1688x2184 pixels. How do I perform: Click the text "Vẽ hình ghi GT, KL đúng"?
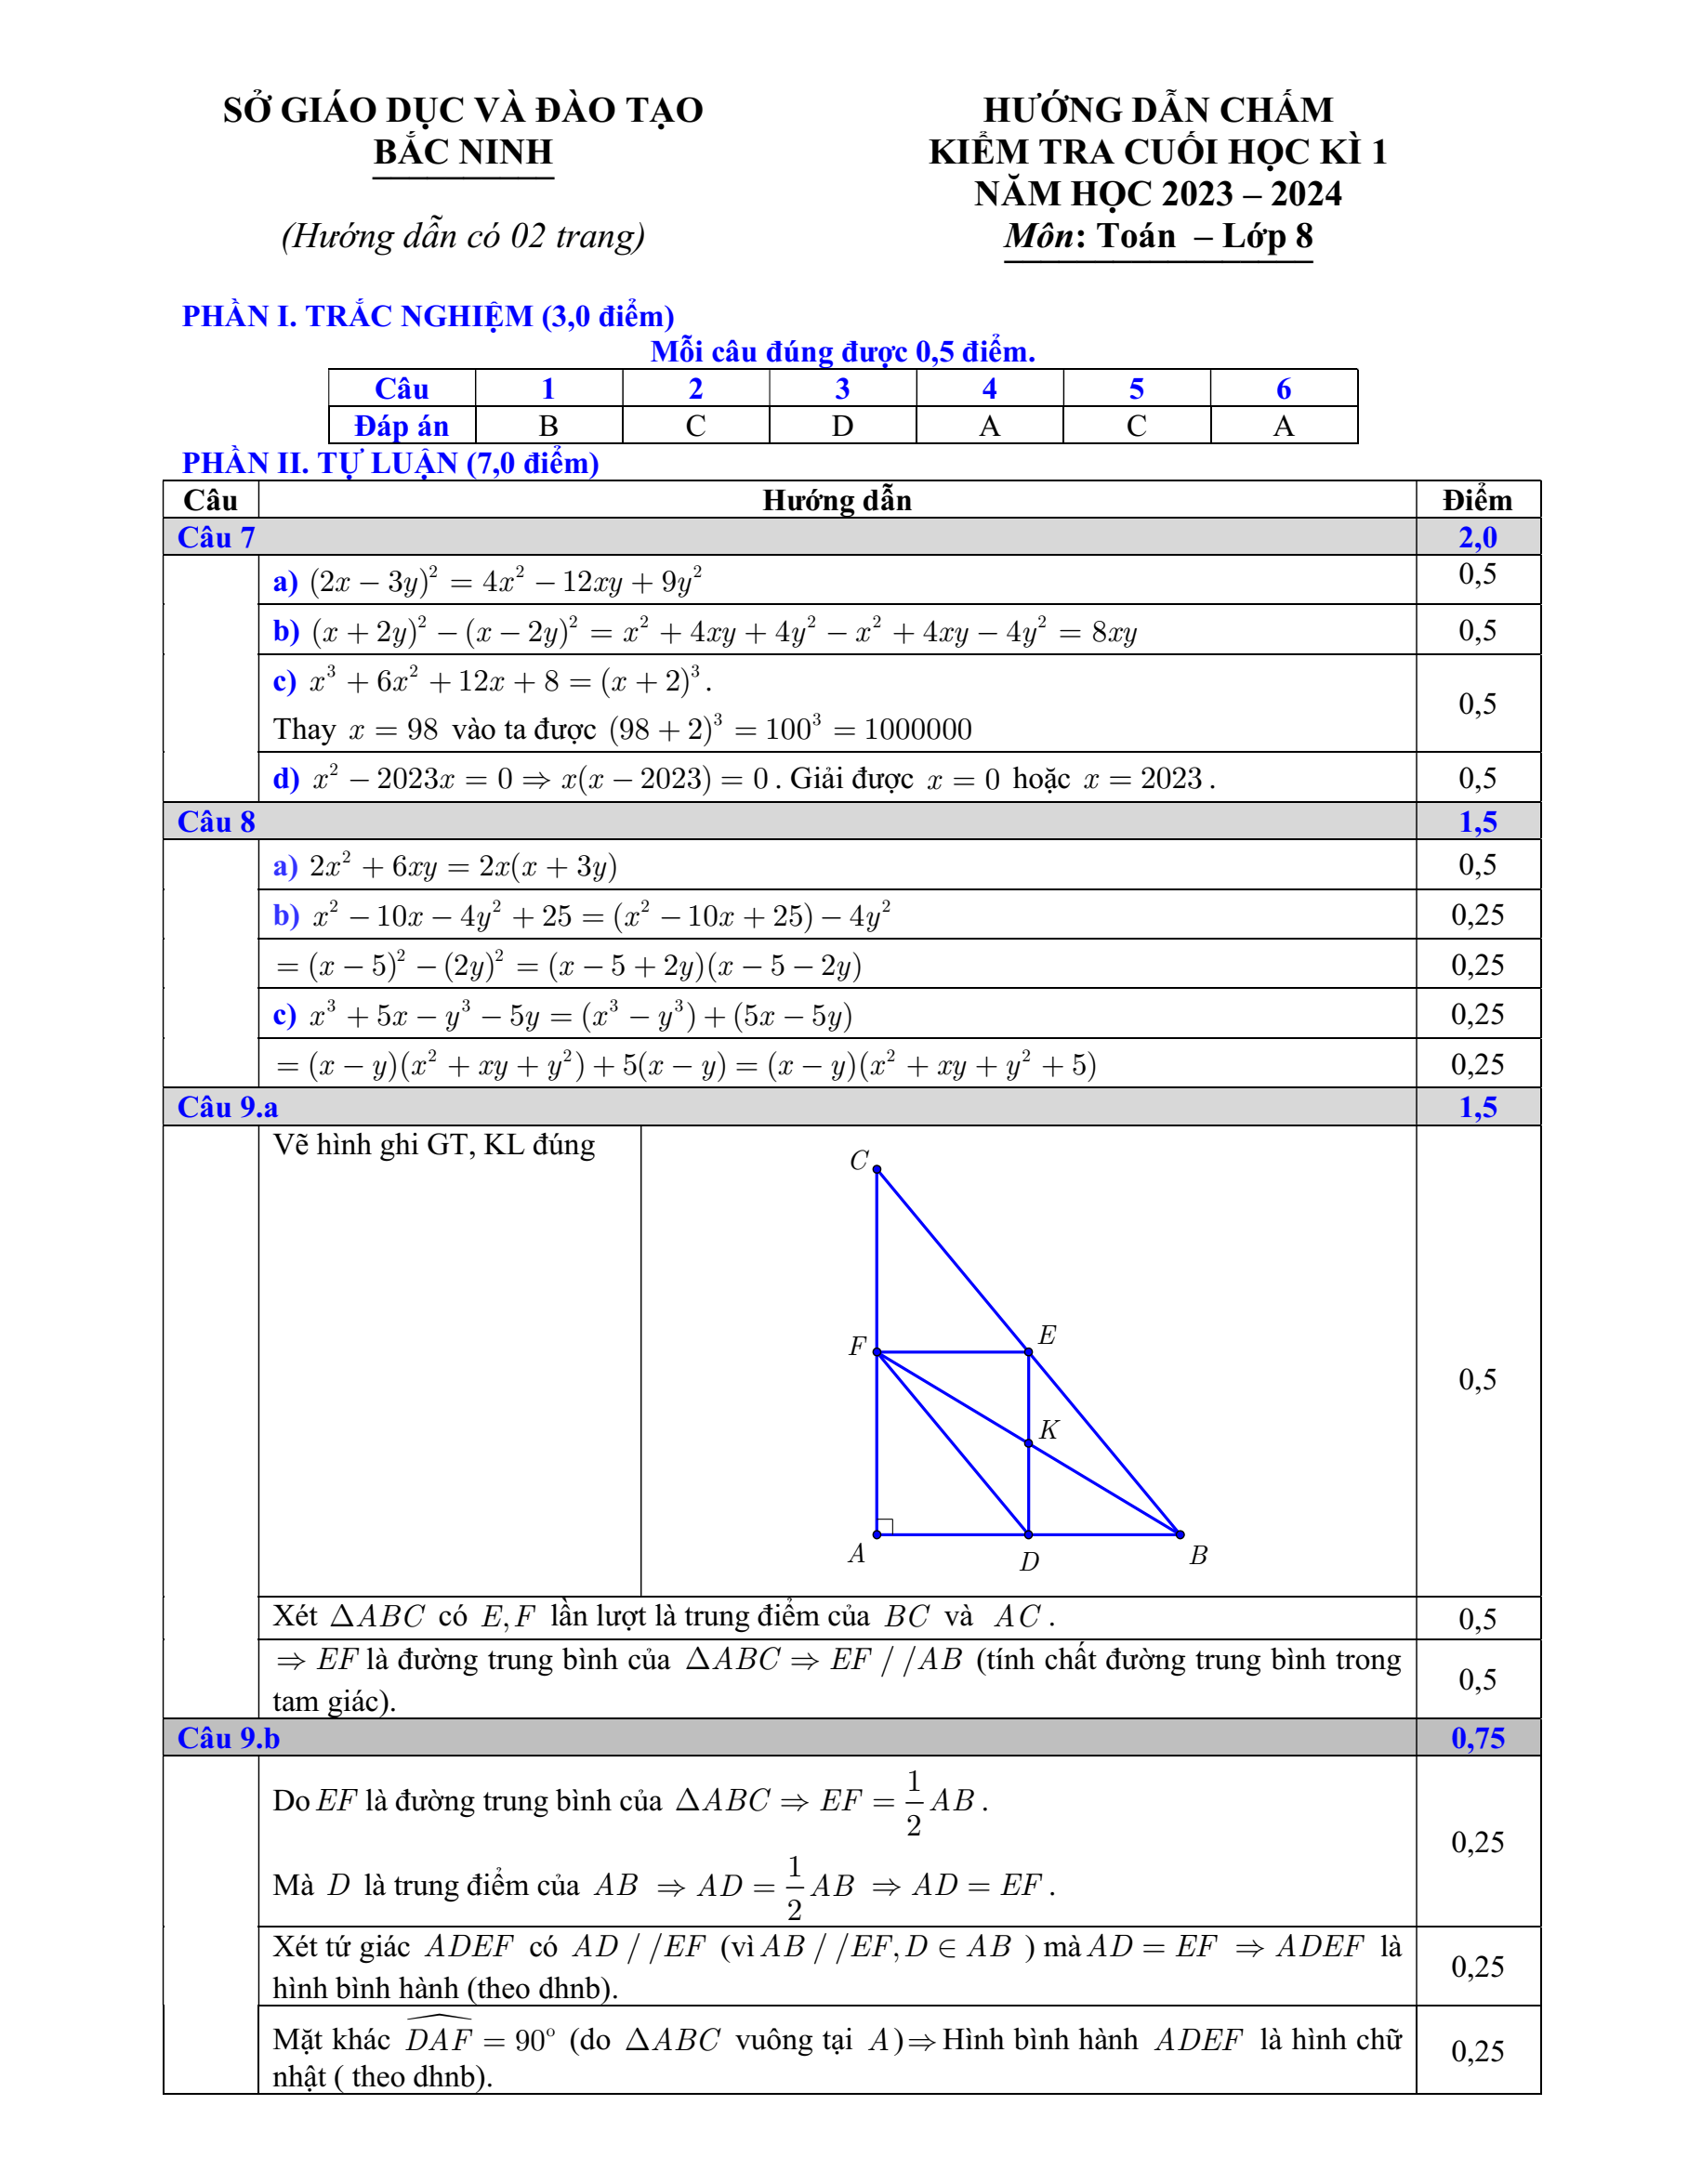pyautogui.click(x=434, y=1144)
